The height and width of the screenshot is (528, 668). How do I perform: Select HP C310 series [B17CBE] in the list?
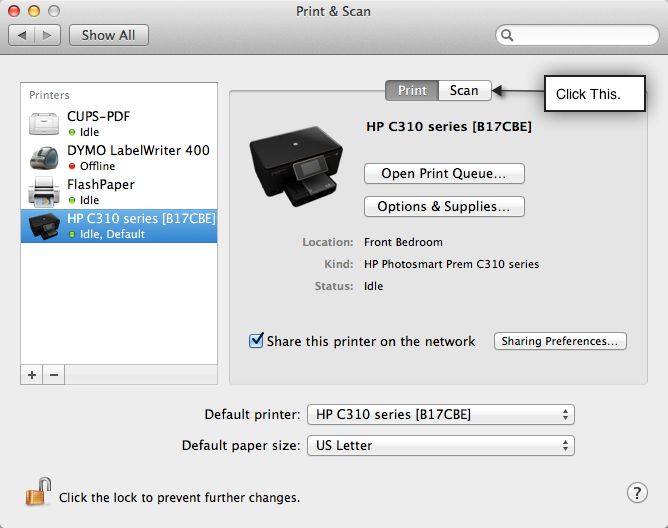coord(119,226)
